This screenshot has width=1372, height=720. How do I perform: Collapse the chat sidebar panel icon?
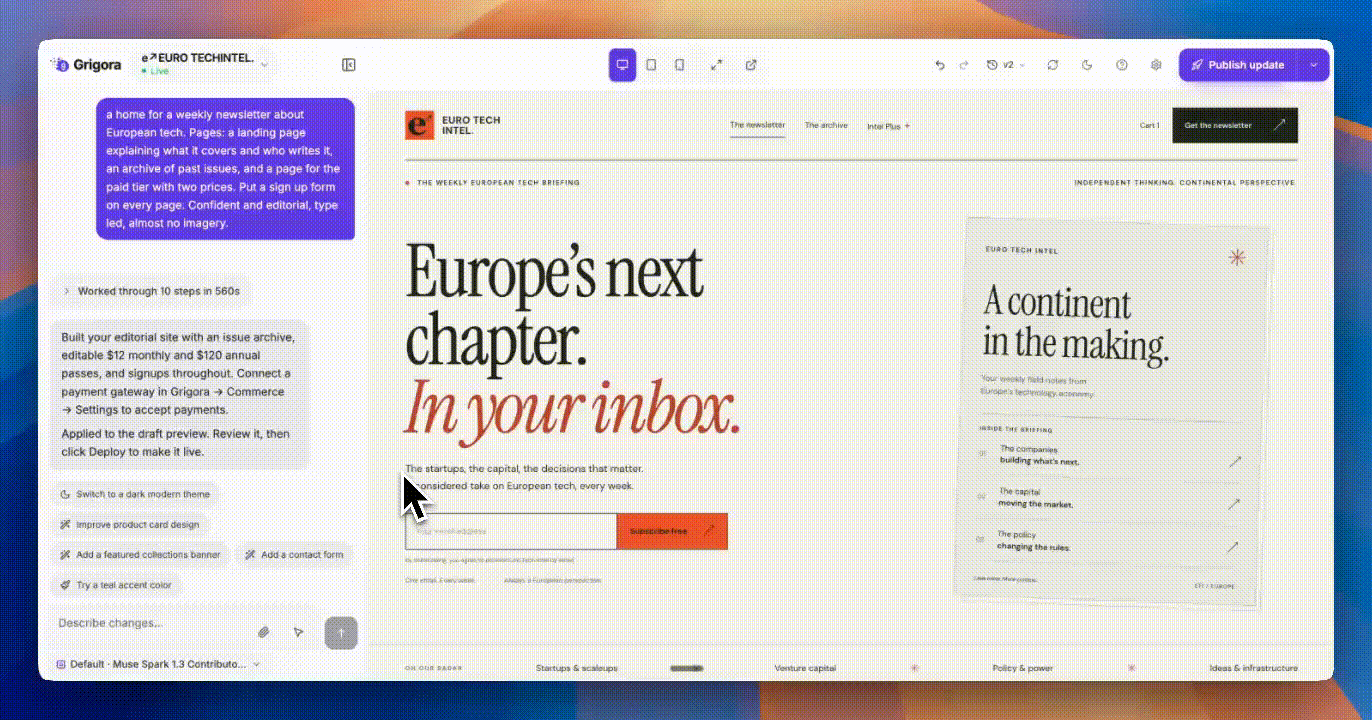tap(348, 65)
